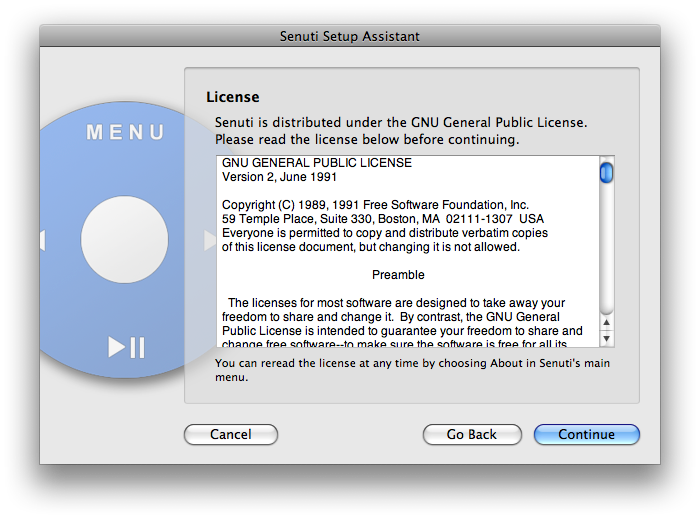This screenshot has height=519, width=700.
Task: Click the next-track arrow on the wheel
Action: 209,240
